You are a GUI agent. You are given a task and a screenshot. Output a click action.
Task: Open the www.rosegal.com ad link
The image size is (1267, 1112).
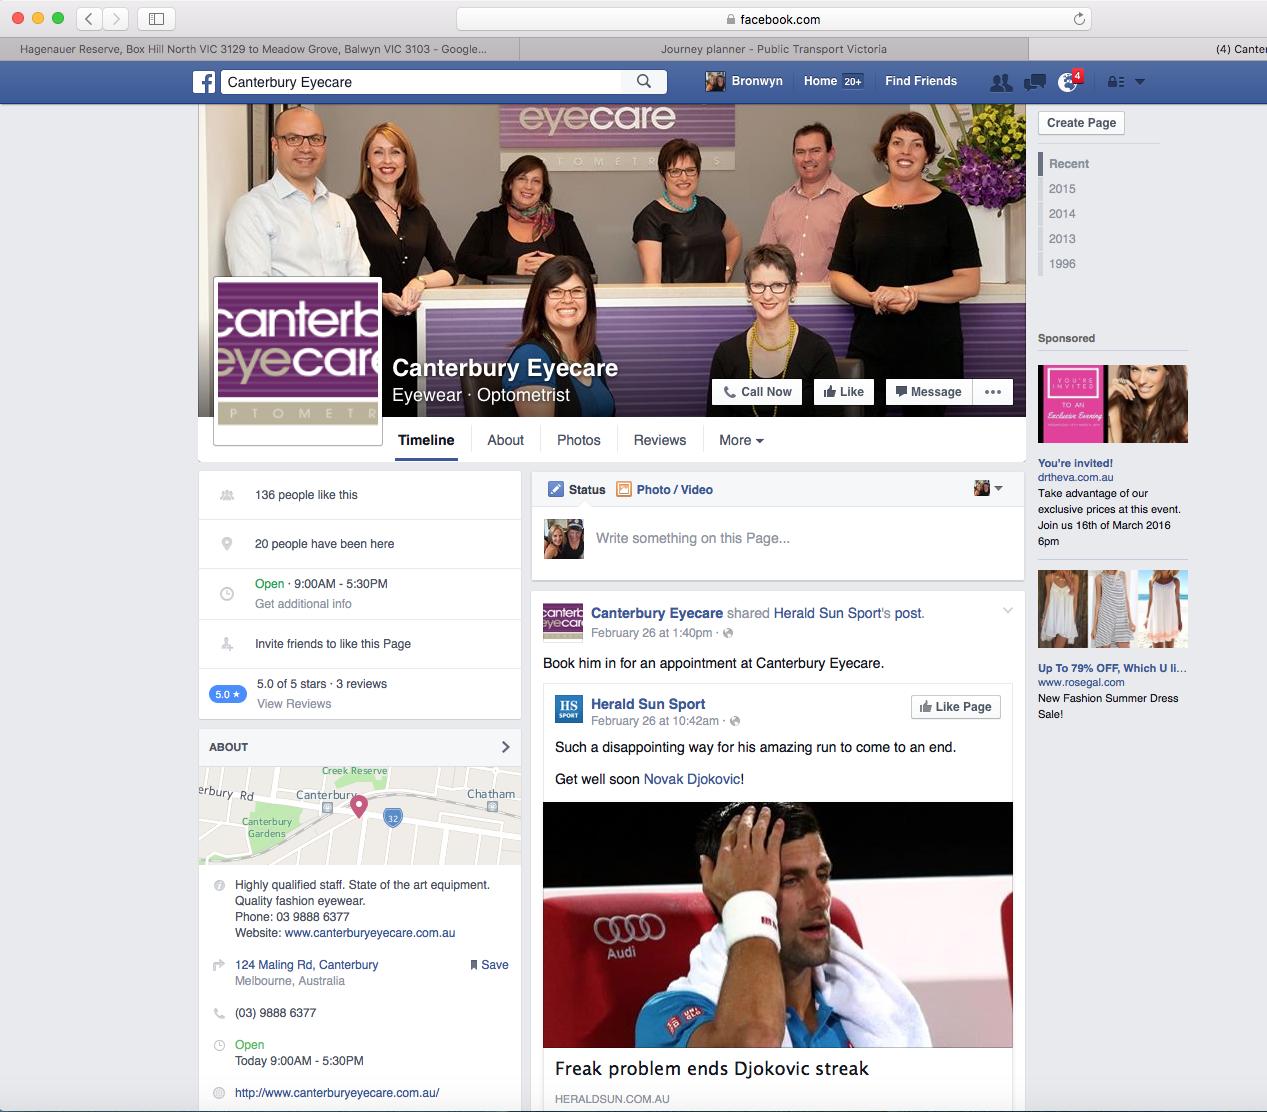point(1081,682)
